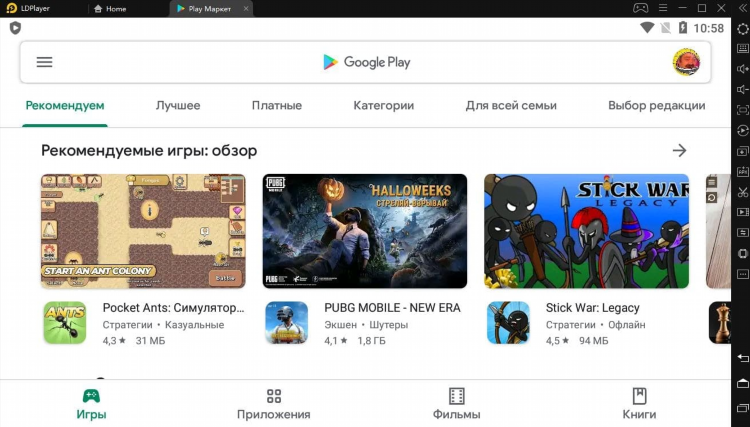Click the Стратегии • Офлайн genre text
The height and width of the screenshot is (427, 750).
click(596, 325)
